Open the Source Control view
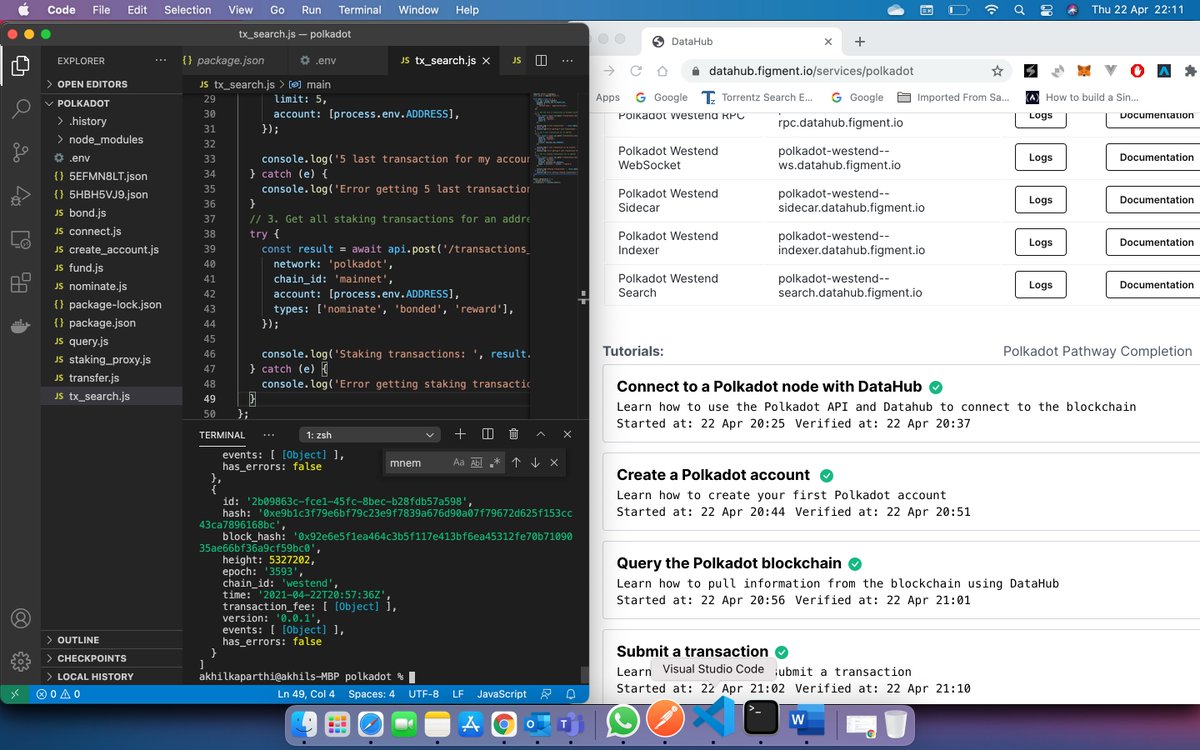 (20, 153)
